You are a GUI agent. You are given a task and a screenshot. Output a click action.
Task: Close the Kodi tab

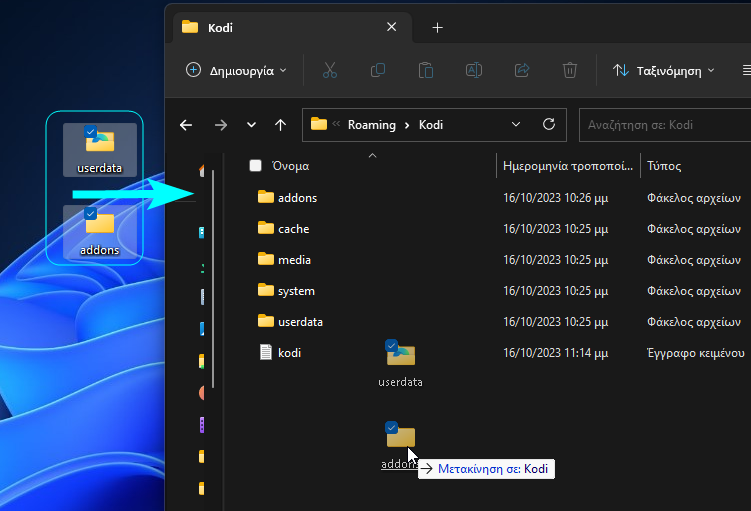click(x=391, y=27)
